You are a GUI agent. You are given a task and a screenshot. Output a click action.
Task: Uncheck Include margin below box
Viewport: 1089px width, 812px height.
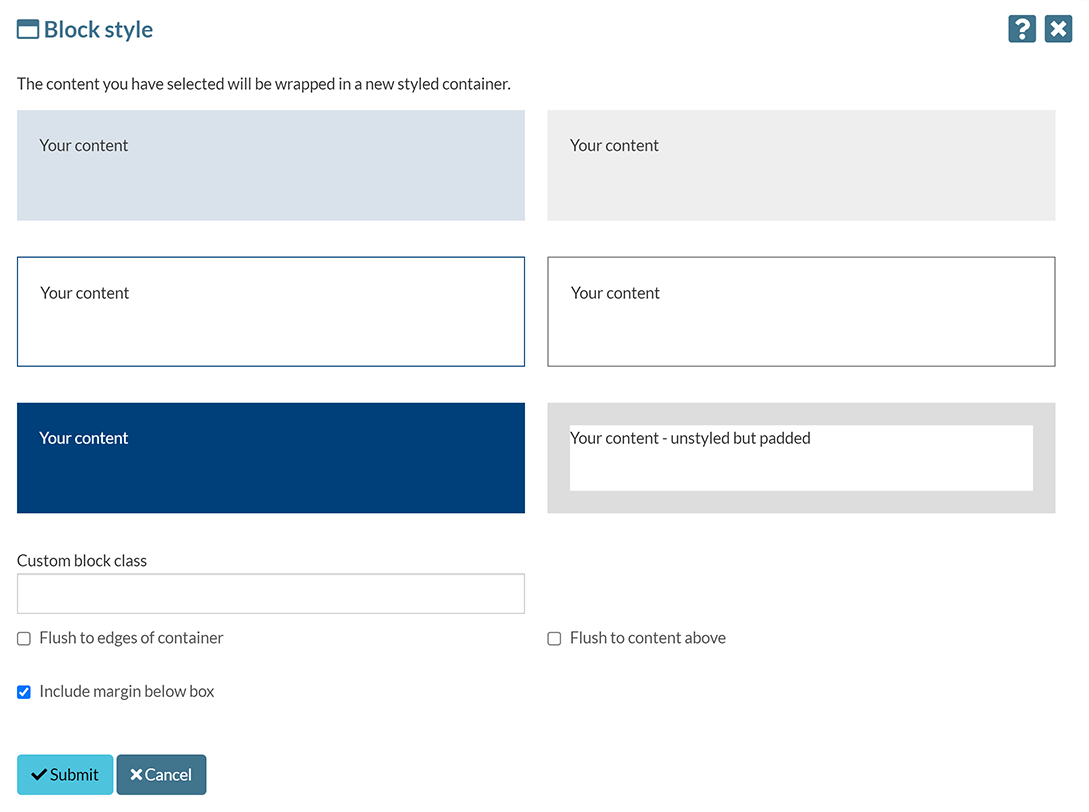tap(24, 692)
